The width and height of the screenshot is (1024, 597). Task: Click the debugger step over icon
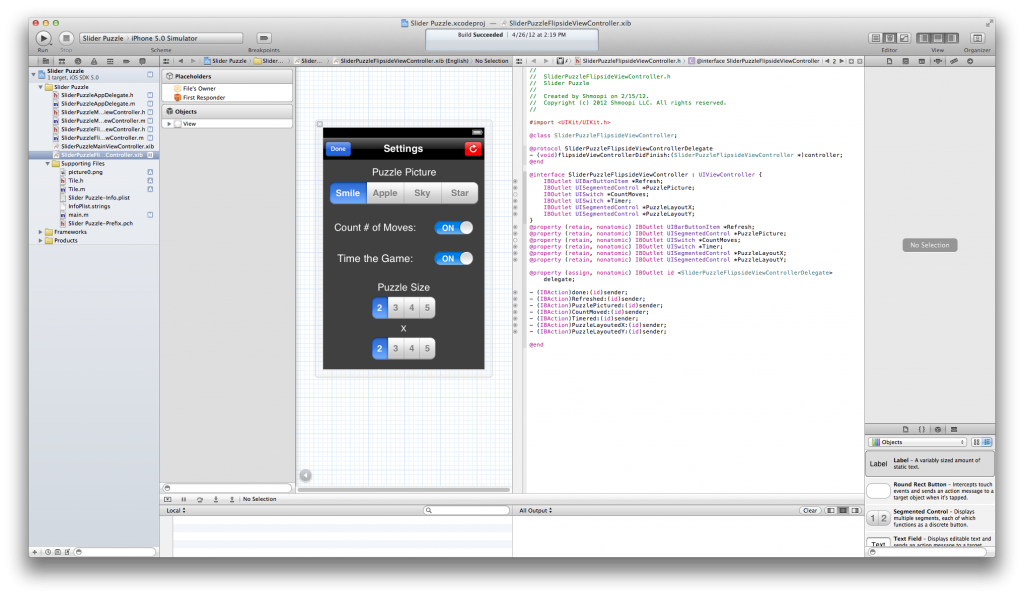(200, 499)
